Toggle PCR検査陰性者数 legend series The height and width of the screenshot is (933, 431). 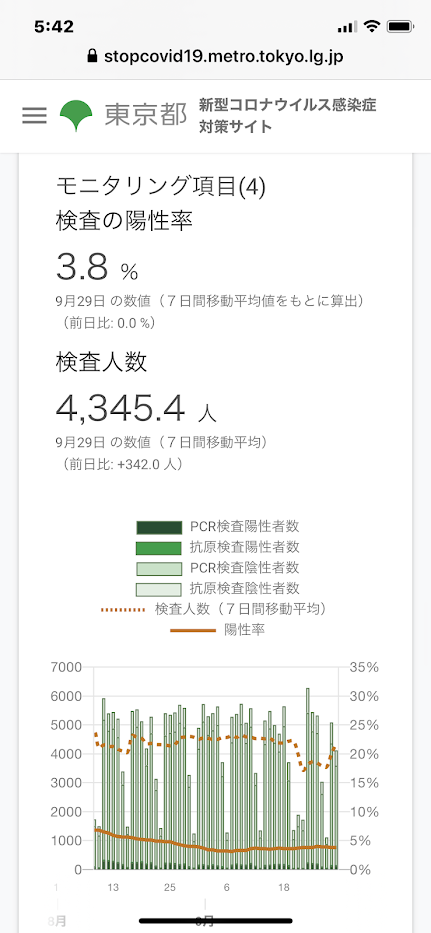click(218, 567)
